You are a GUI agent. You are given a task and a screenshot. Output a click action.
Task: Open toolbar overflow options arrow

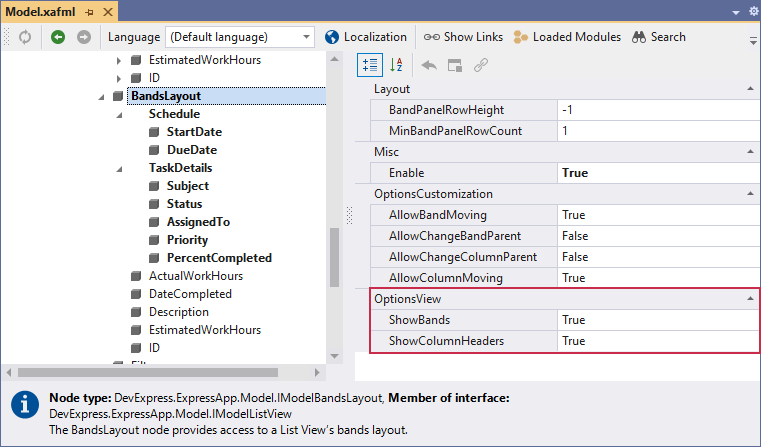pyautogui.click(x=753, y=40)
